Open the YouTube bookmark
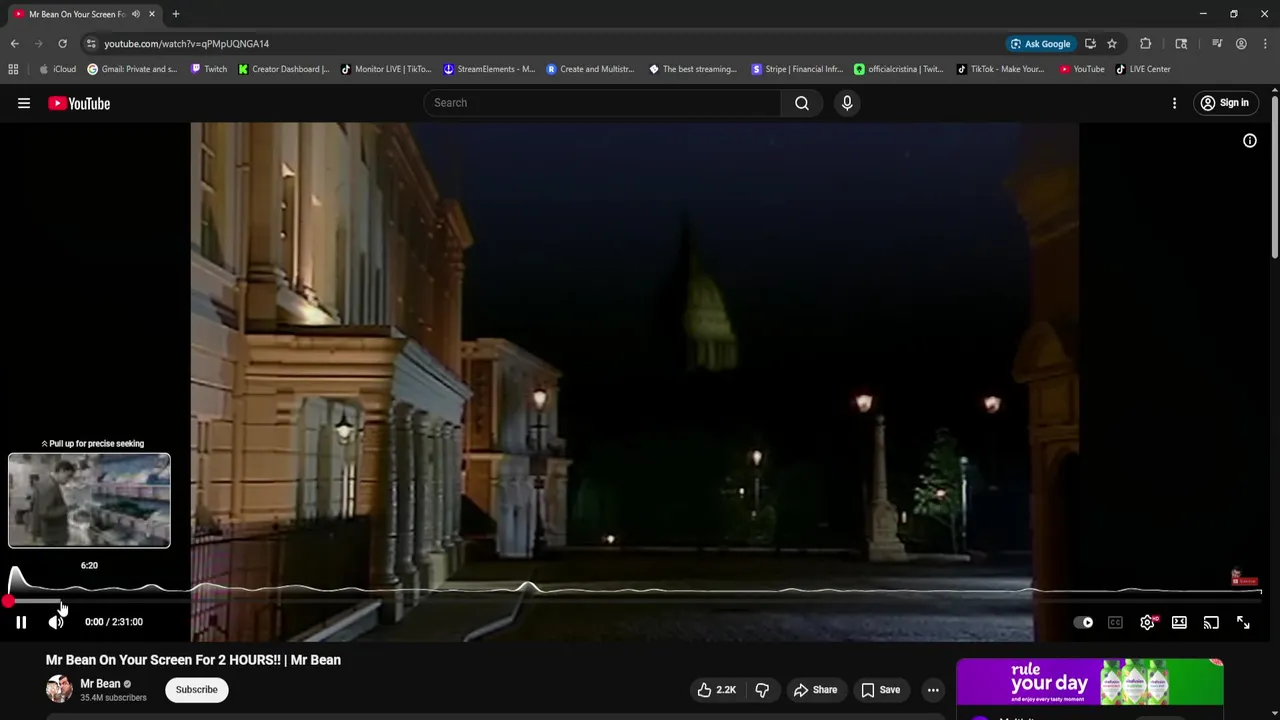Image resolution: width=1280 pixels, height=720 pixels. [x=1082, y=69]
